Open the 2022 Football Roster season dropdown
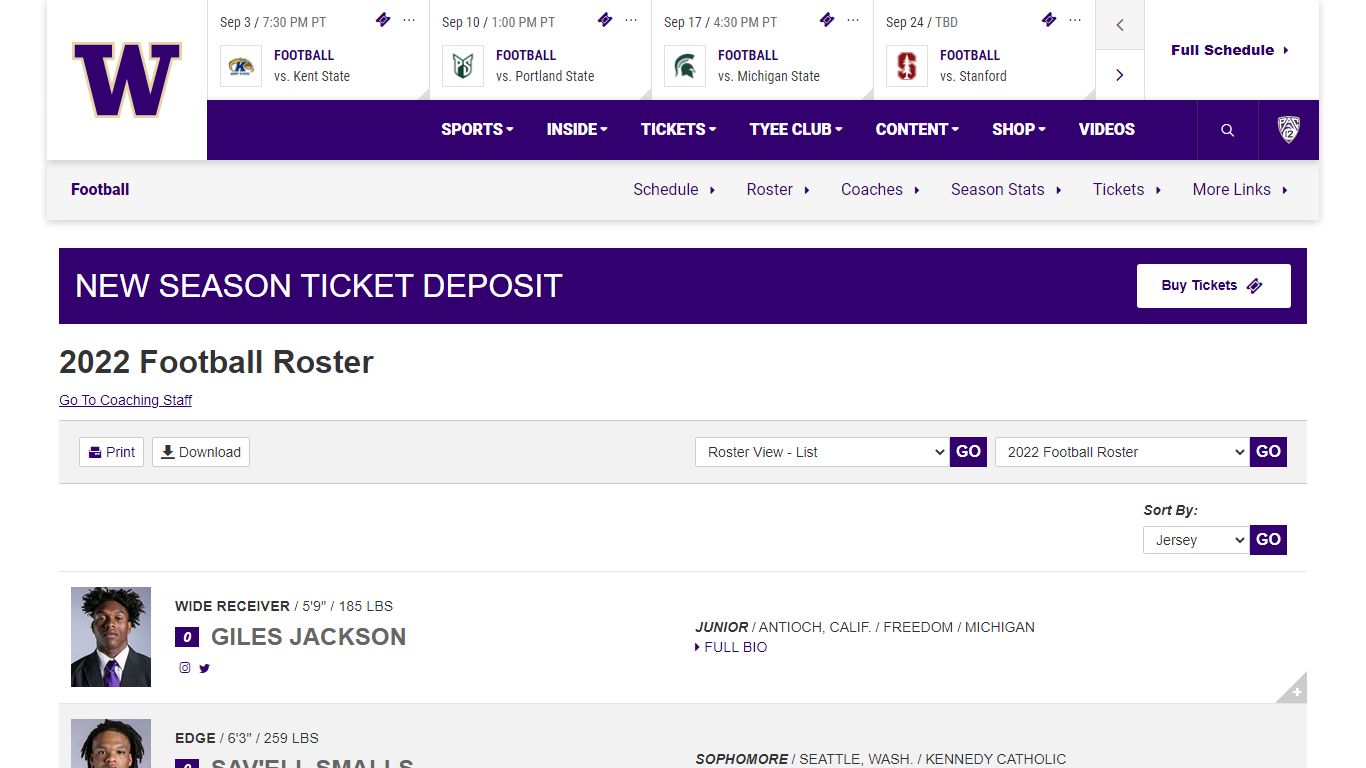The width and height of the screenshot is (1366, 768). click(x=1122, y=452)
